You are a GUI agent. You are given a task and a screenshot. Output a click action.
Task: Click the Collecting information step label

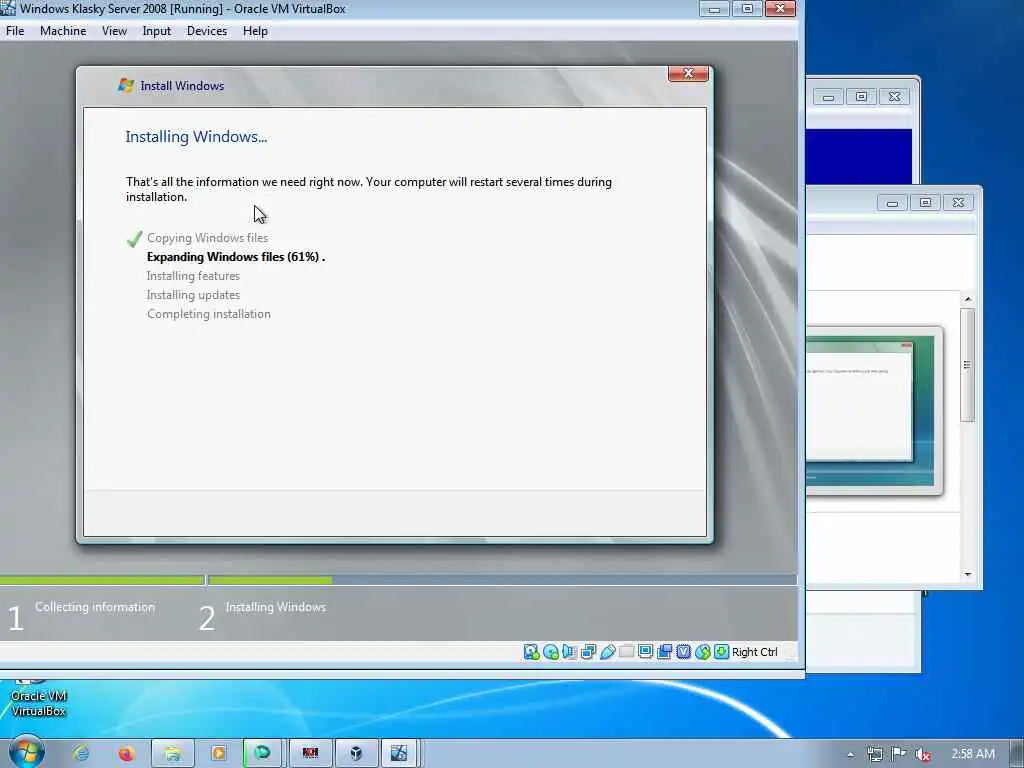pos(95,607)
